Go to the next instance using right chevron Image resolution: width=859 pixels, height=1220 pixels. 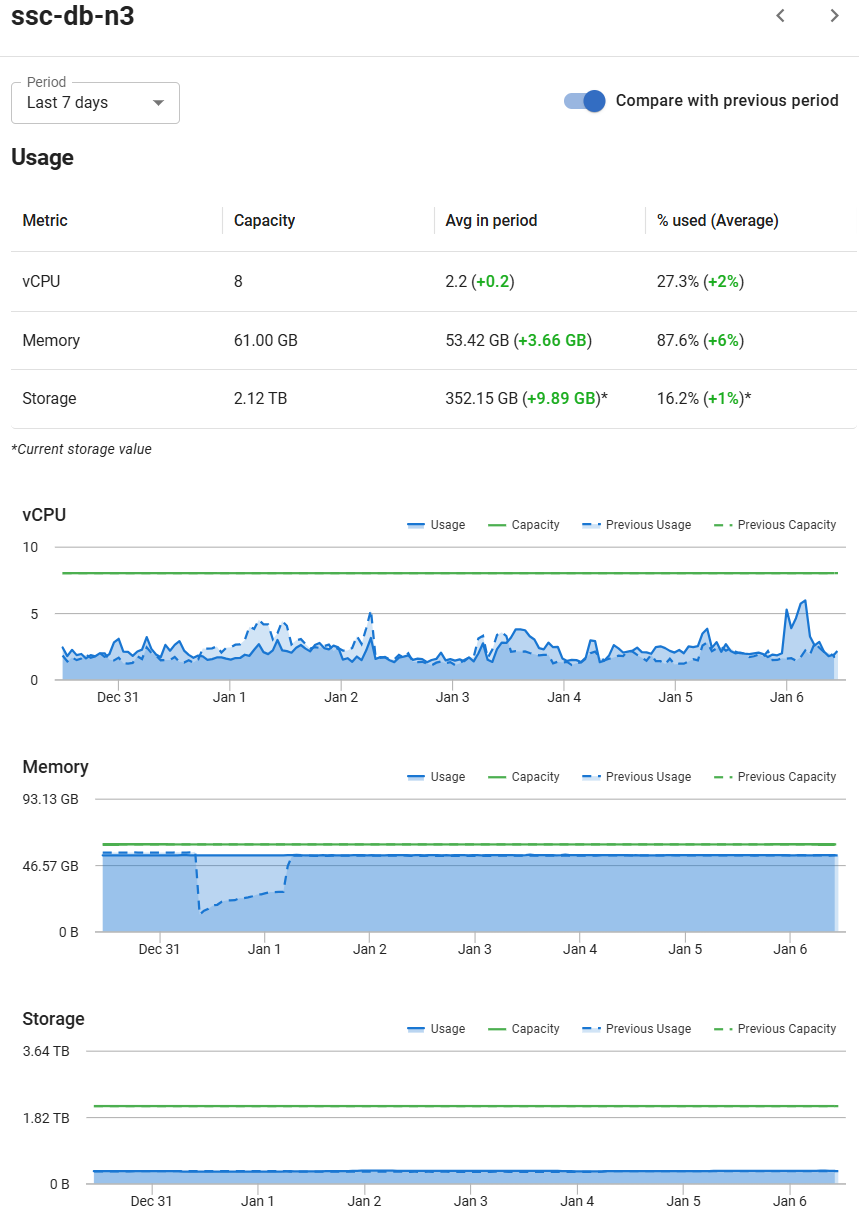834,16
